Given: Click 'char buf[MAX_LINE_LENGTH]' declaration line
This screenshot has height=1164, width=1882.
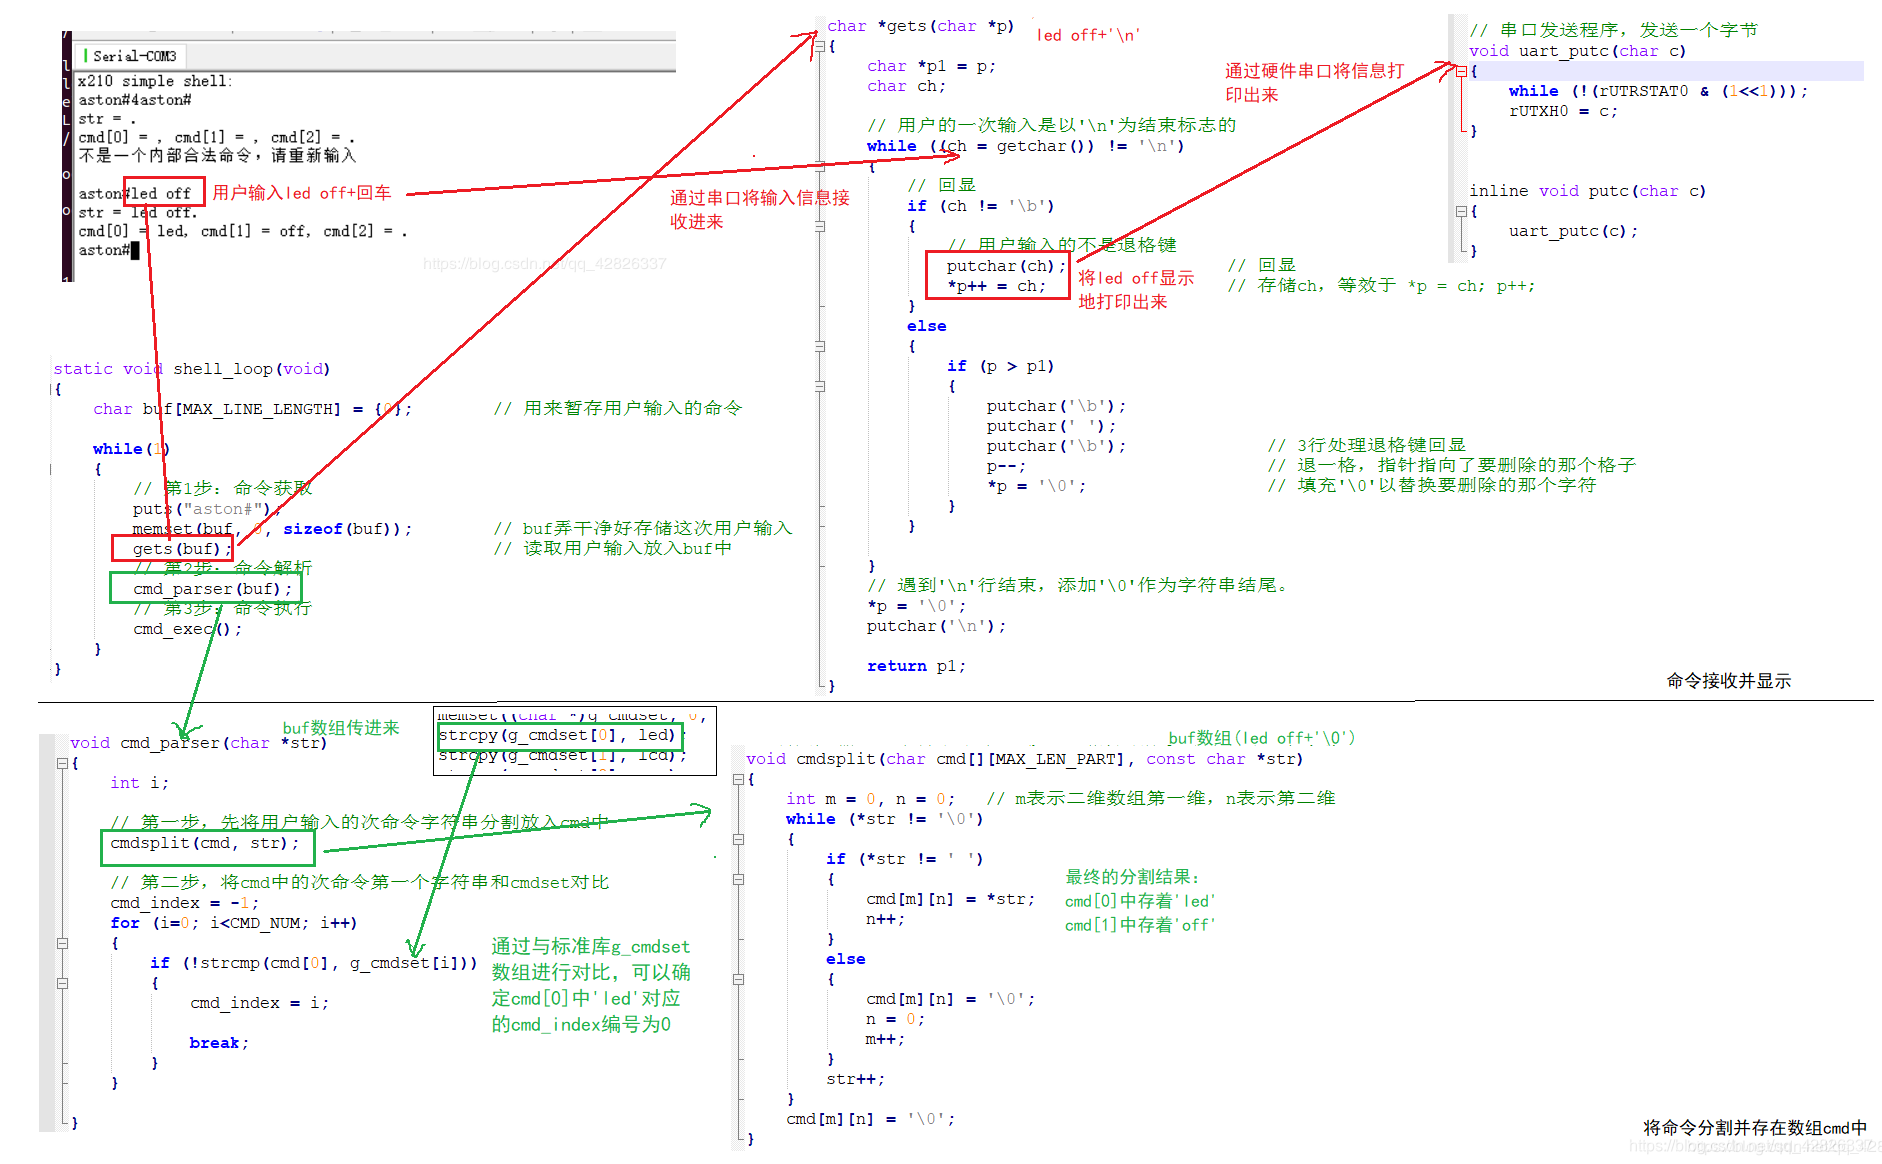Looking at the screenshot, I should [252, 409].
